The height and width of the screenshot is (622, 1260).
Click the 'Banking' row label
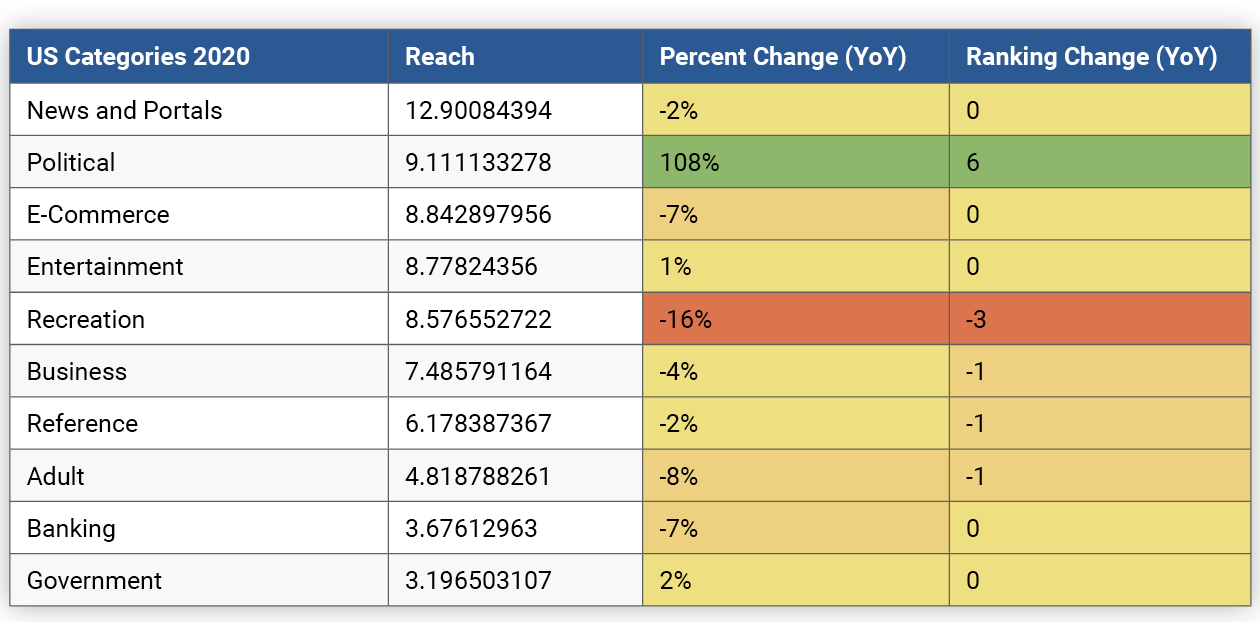tap(71, 528)
